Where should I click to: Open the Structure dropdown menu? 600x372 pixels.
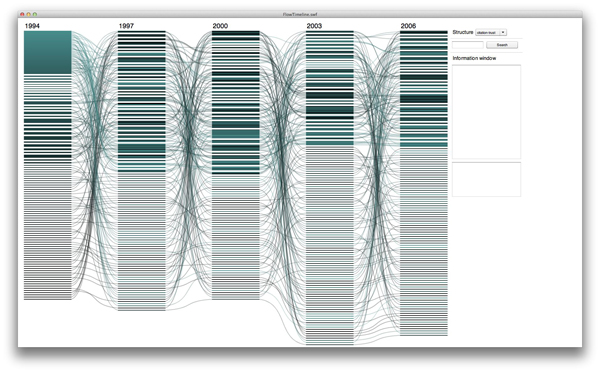point(491,33)
